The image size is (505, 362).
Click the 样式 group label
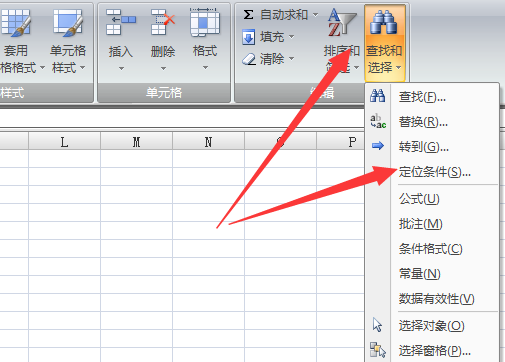point(12,93)
